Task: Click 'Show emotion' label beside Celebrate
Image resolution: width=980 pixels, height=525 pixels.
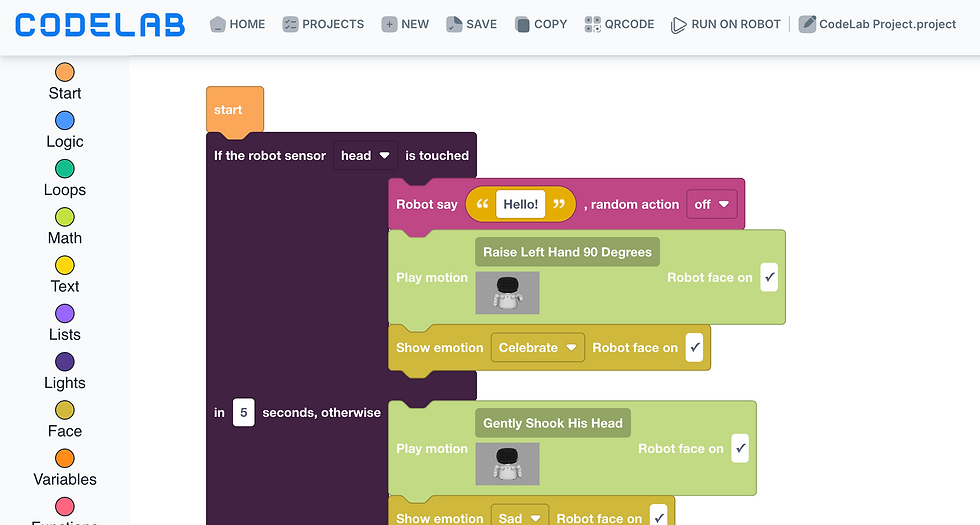Action: 439,348
